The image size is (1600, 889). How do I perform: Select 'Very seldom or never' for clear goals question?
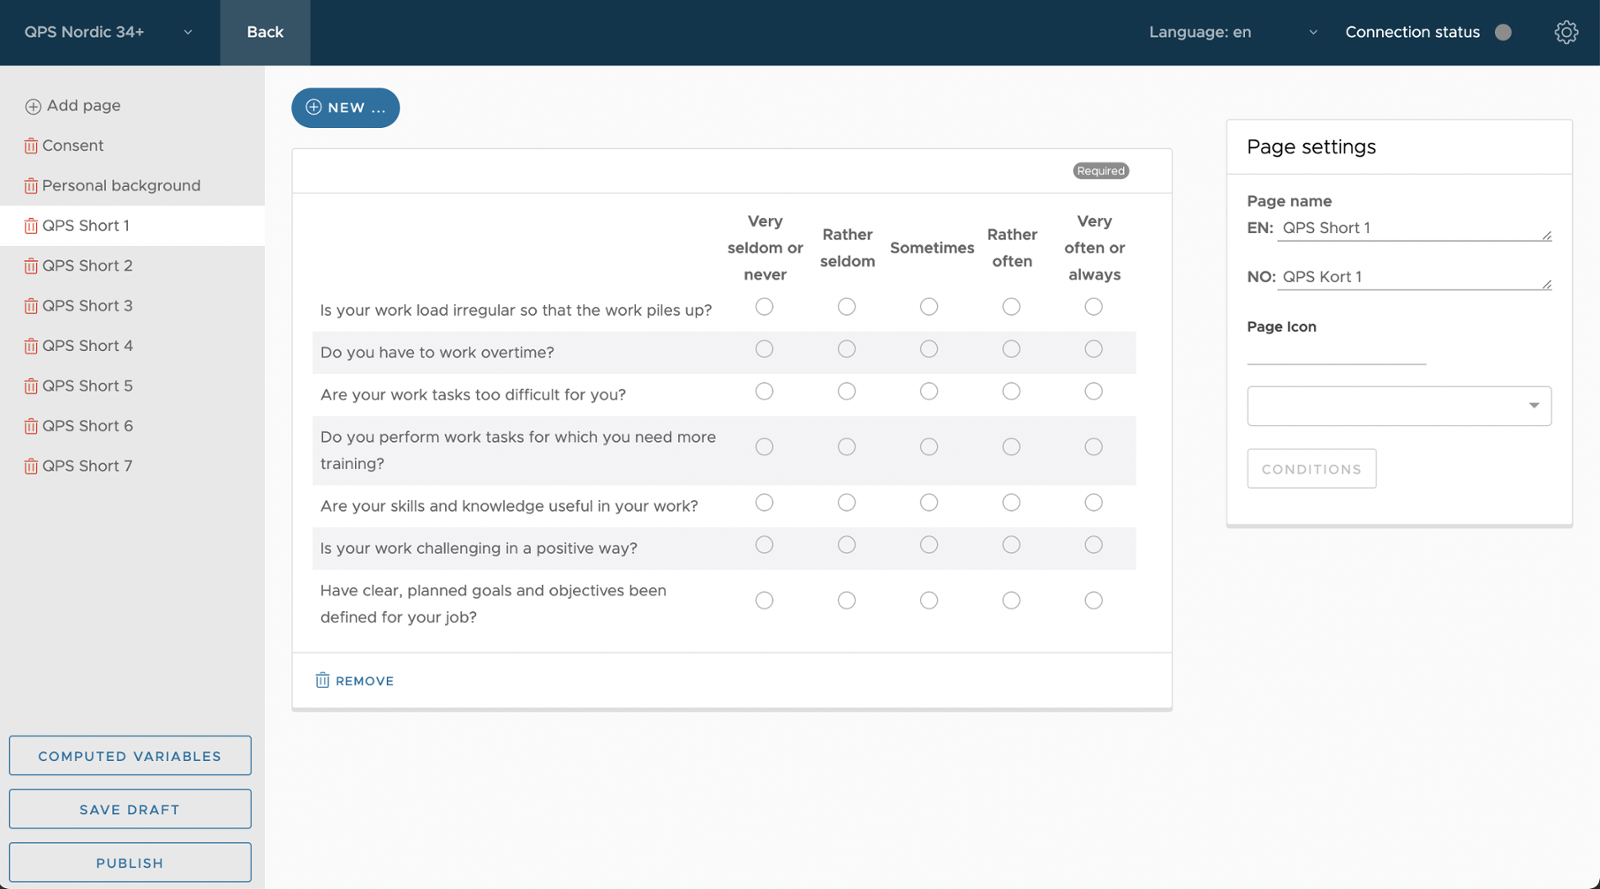764,600
